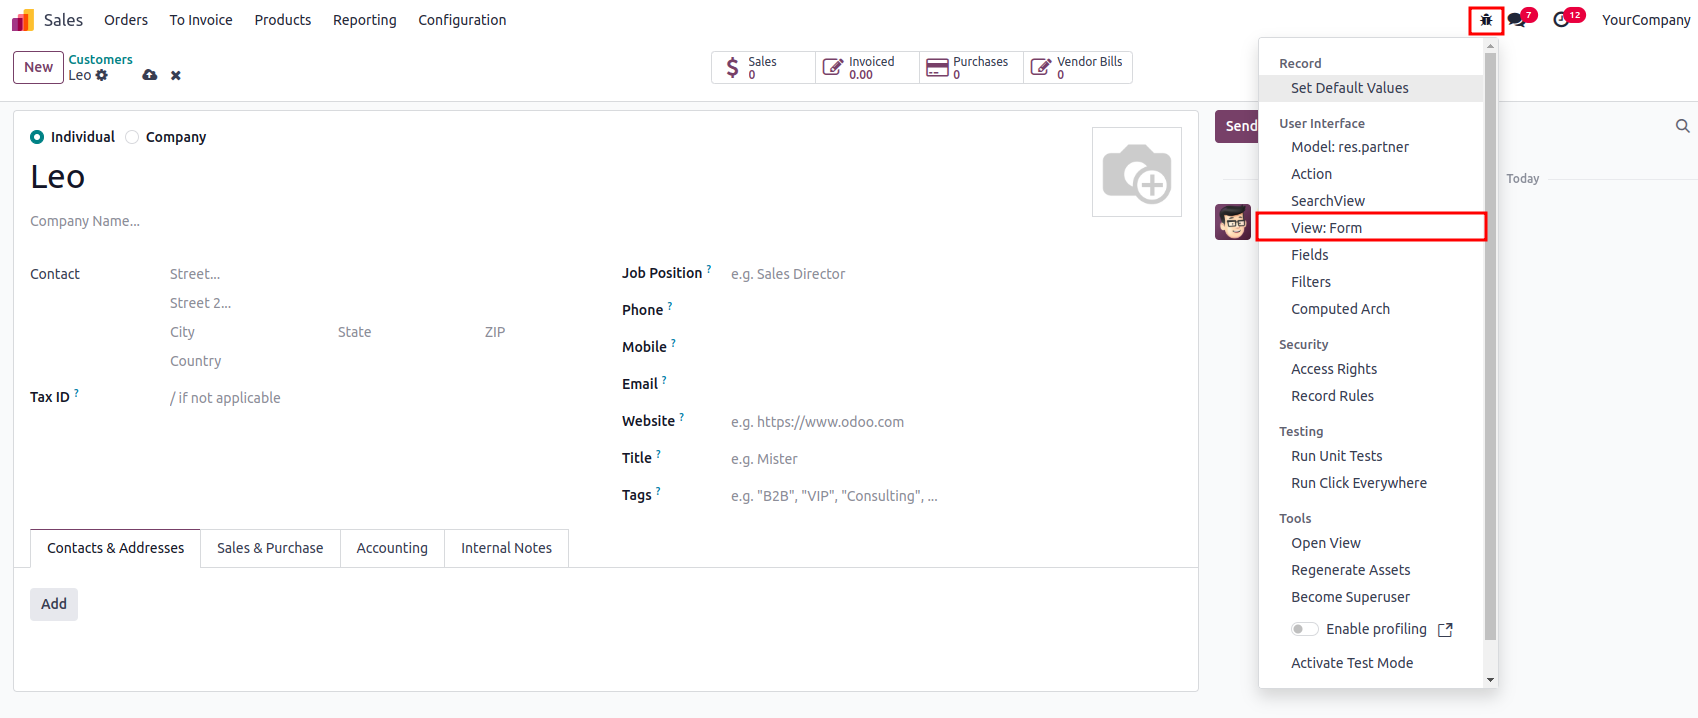Discard changes with the X icon
The image size is (1698, 718).
coord(176,75)
